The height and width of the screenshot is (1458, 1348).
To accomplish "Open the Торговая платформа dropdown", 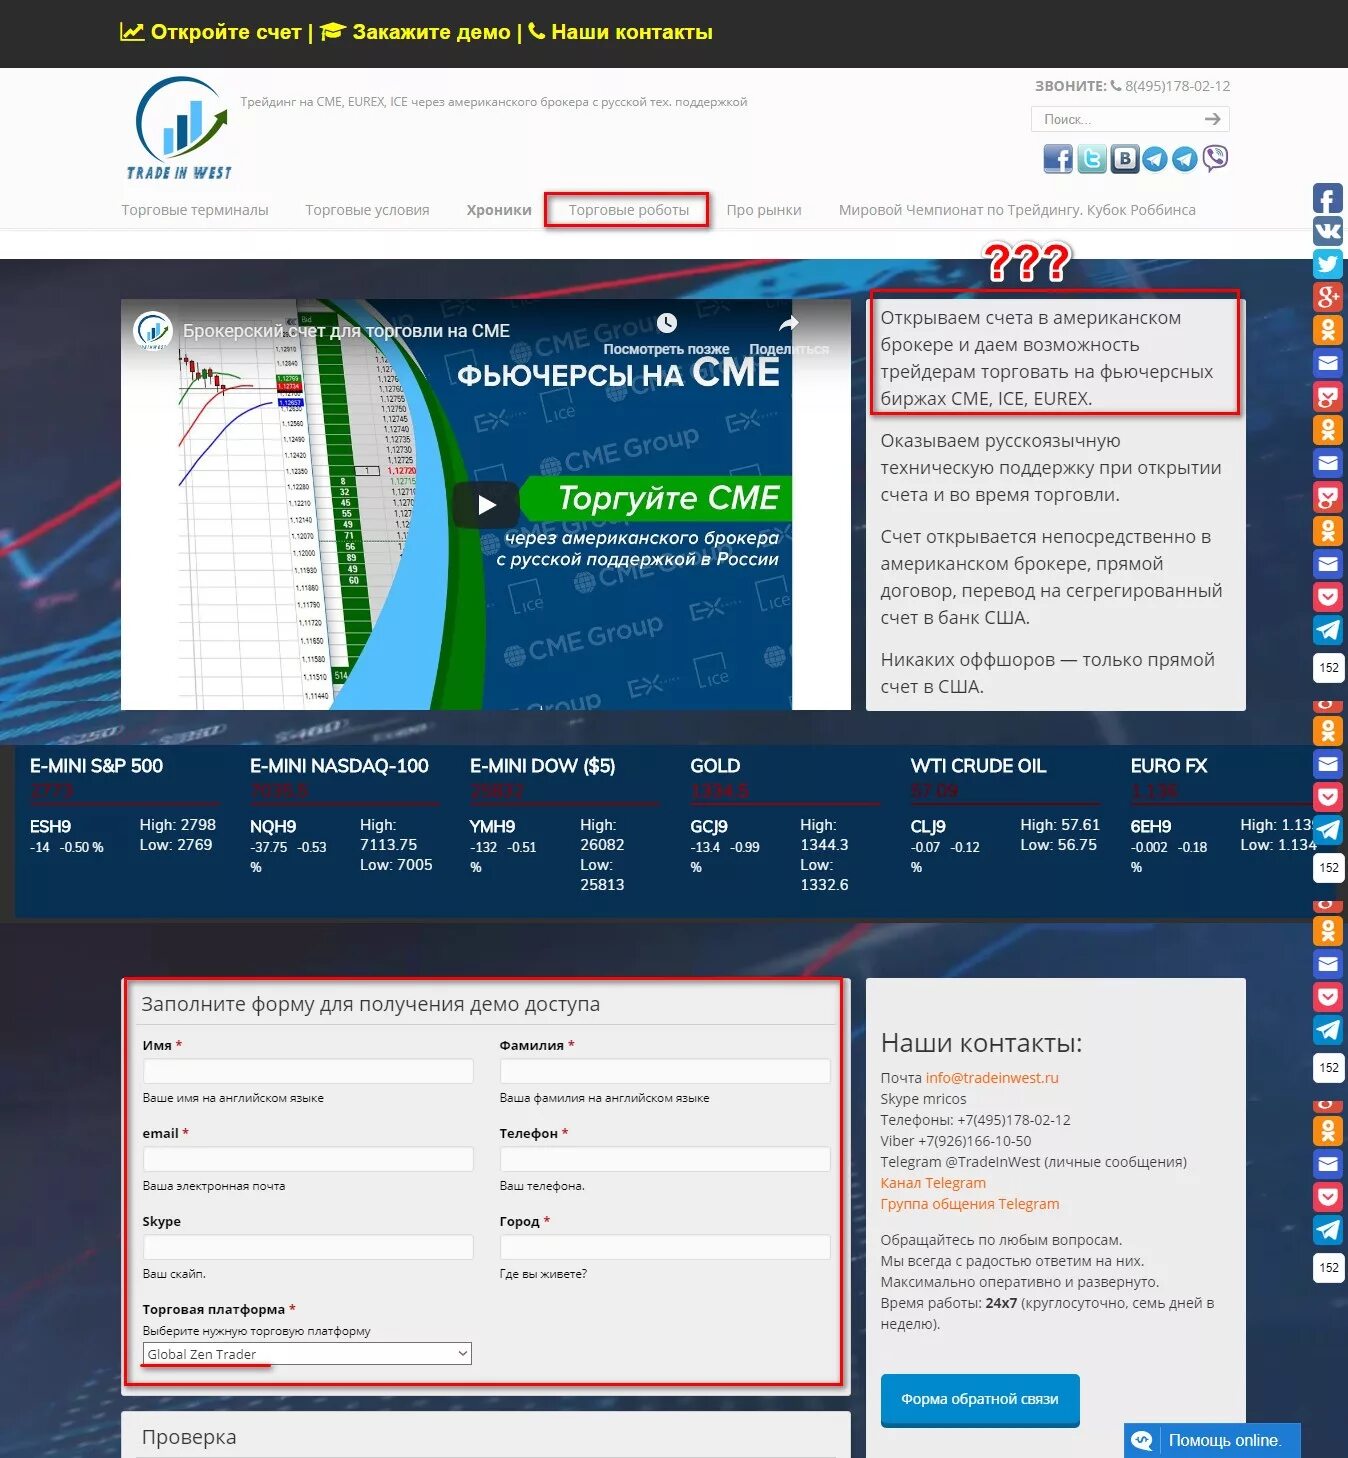I will (307, 1354).
